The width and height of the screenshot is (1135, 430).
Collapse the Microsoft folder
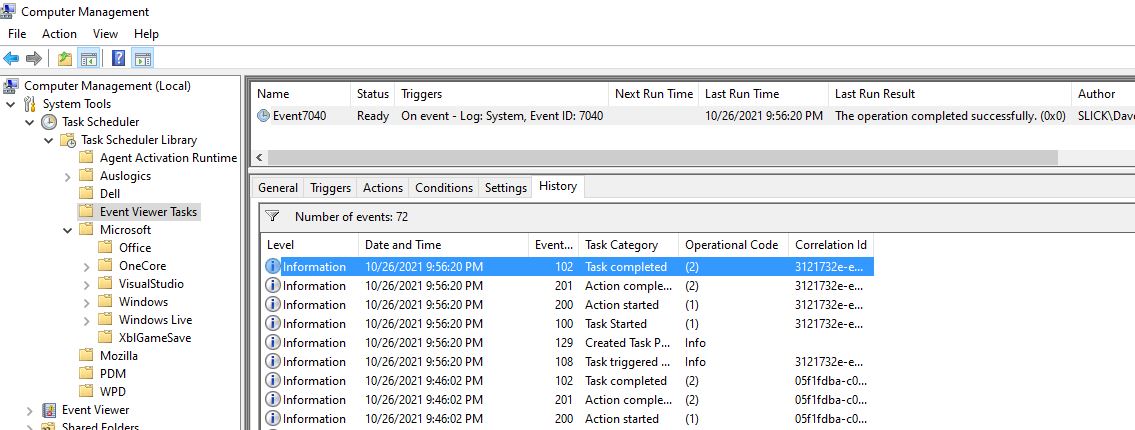(67, 230)
